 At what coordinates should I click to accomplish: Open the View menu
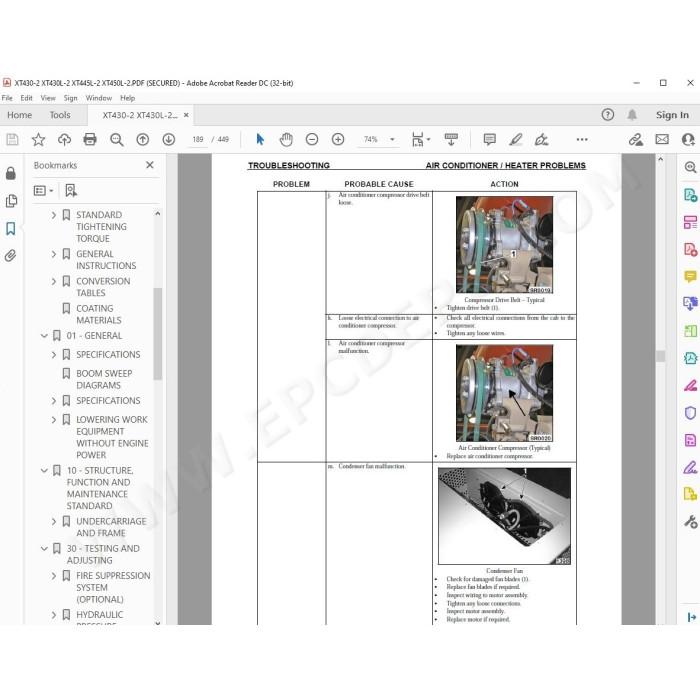coord(48,98)
